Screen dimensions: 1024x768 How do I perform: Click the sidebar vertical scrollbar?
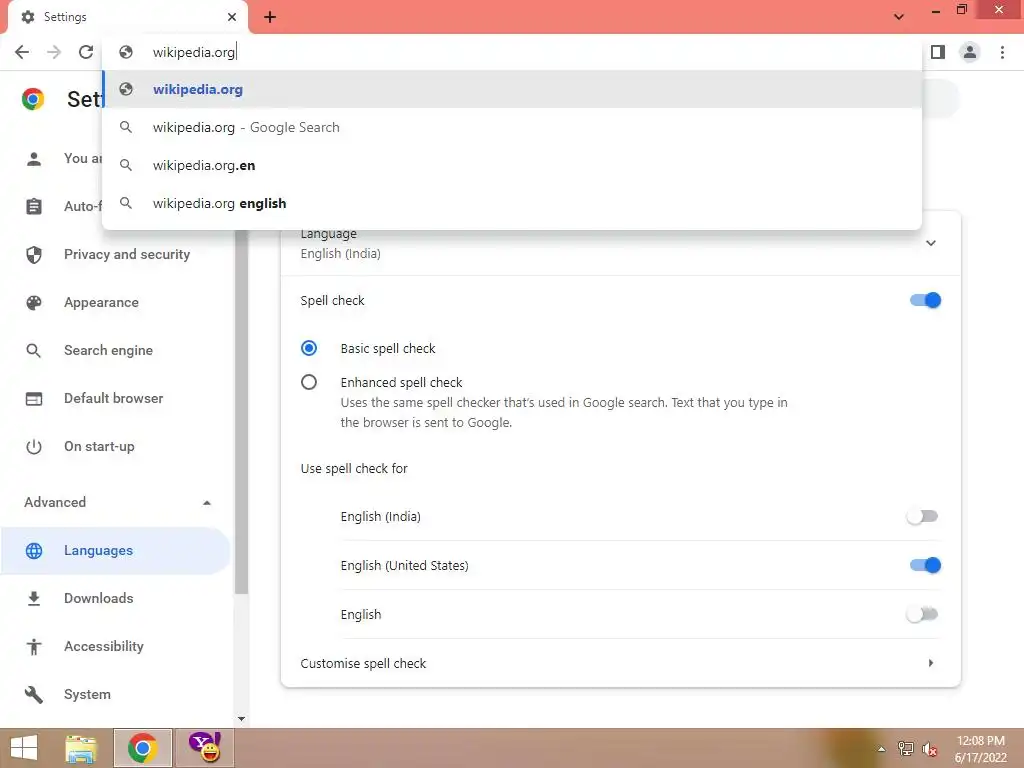point(242,411)
